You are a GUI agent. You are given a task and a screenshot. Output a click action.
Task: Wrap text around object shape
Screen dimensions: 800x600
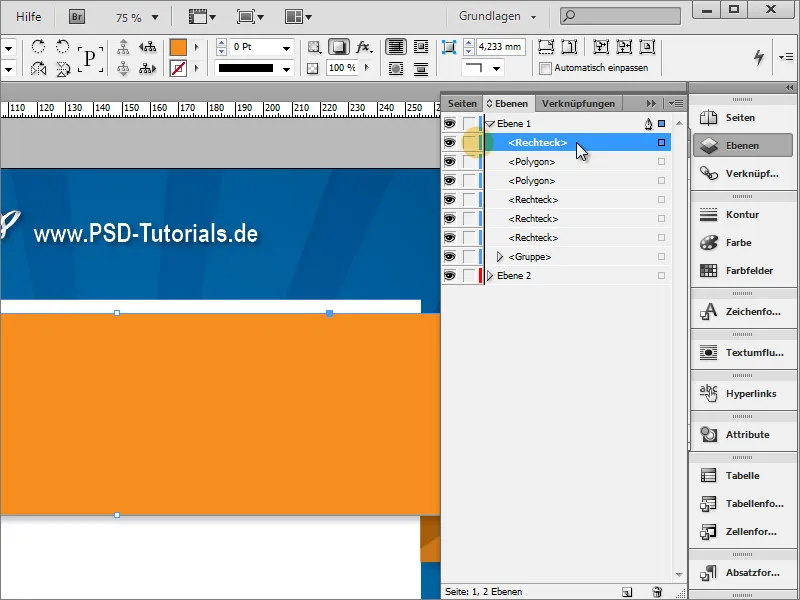(x=395, y=68)
